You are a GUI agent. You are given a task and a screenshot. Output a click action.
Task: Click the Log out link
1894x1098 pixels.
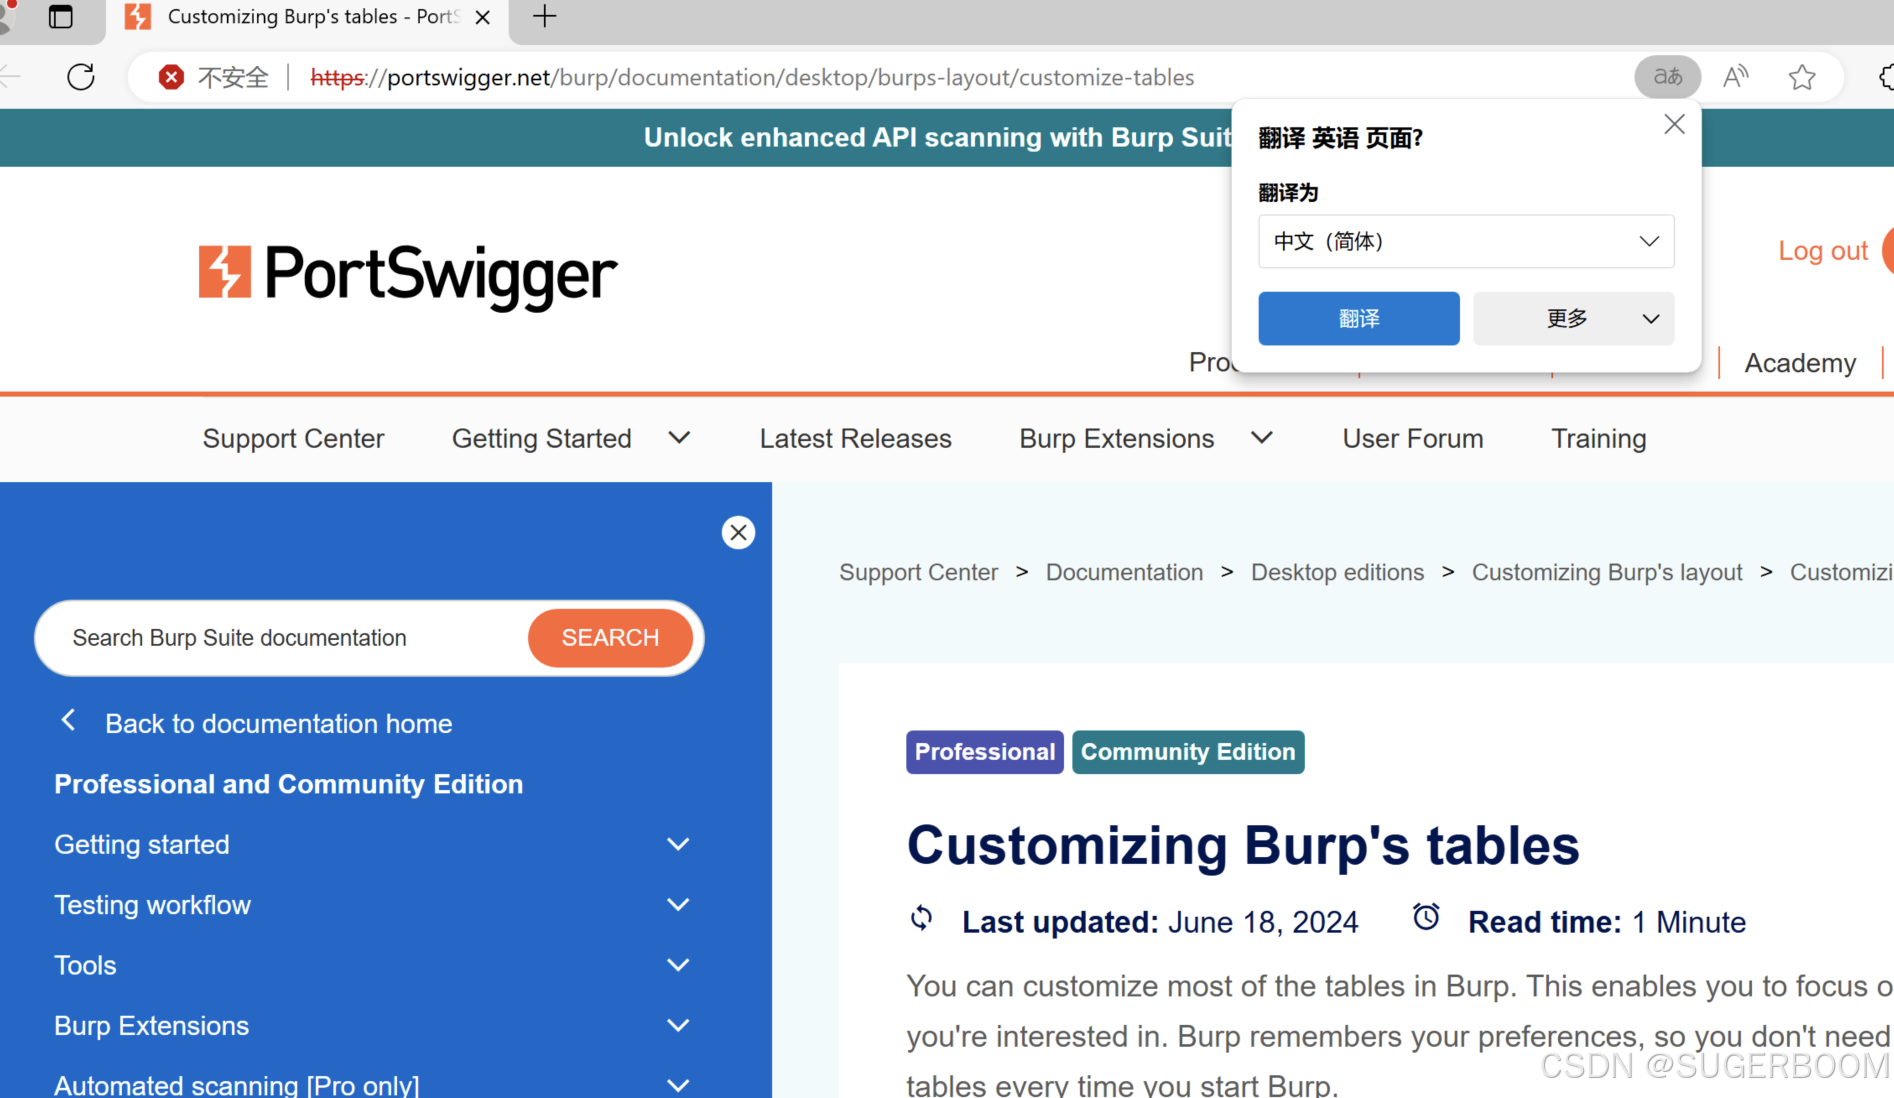click(1822, 250)
